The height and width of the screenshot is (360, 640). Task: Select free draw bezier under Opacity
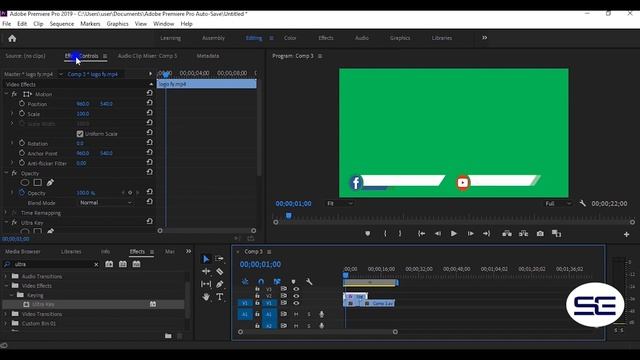pos(50,182)
